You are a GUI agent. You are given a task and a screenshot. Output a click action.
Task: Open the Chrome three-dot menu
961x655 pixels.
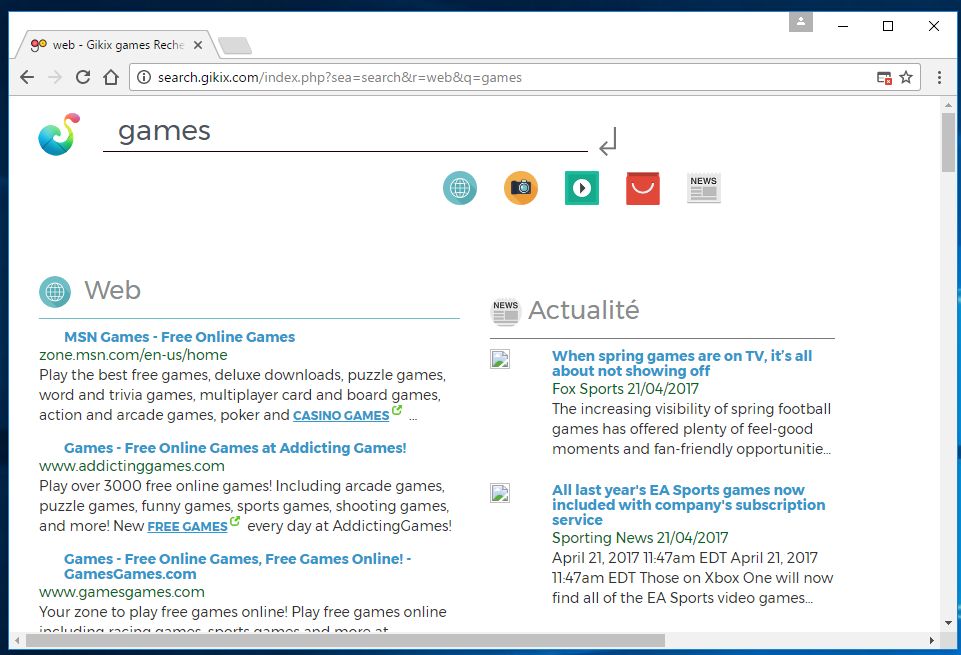pyautogui.click(x=939, y=77)
